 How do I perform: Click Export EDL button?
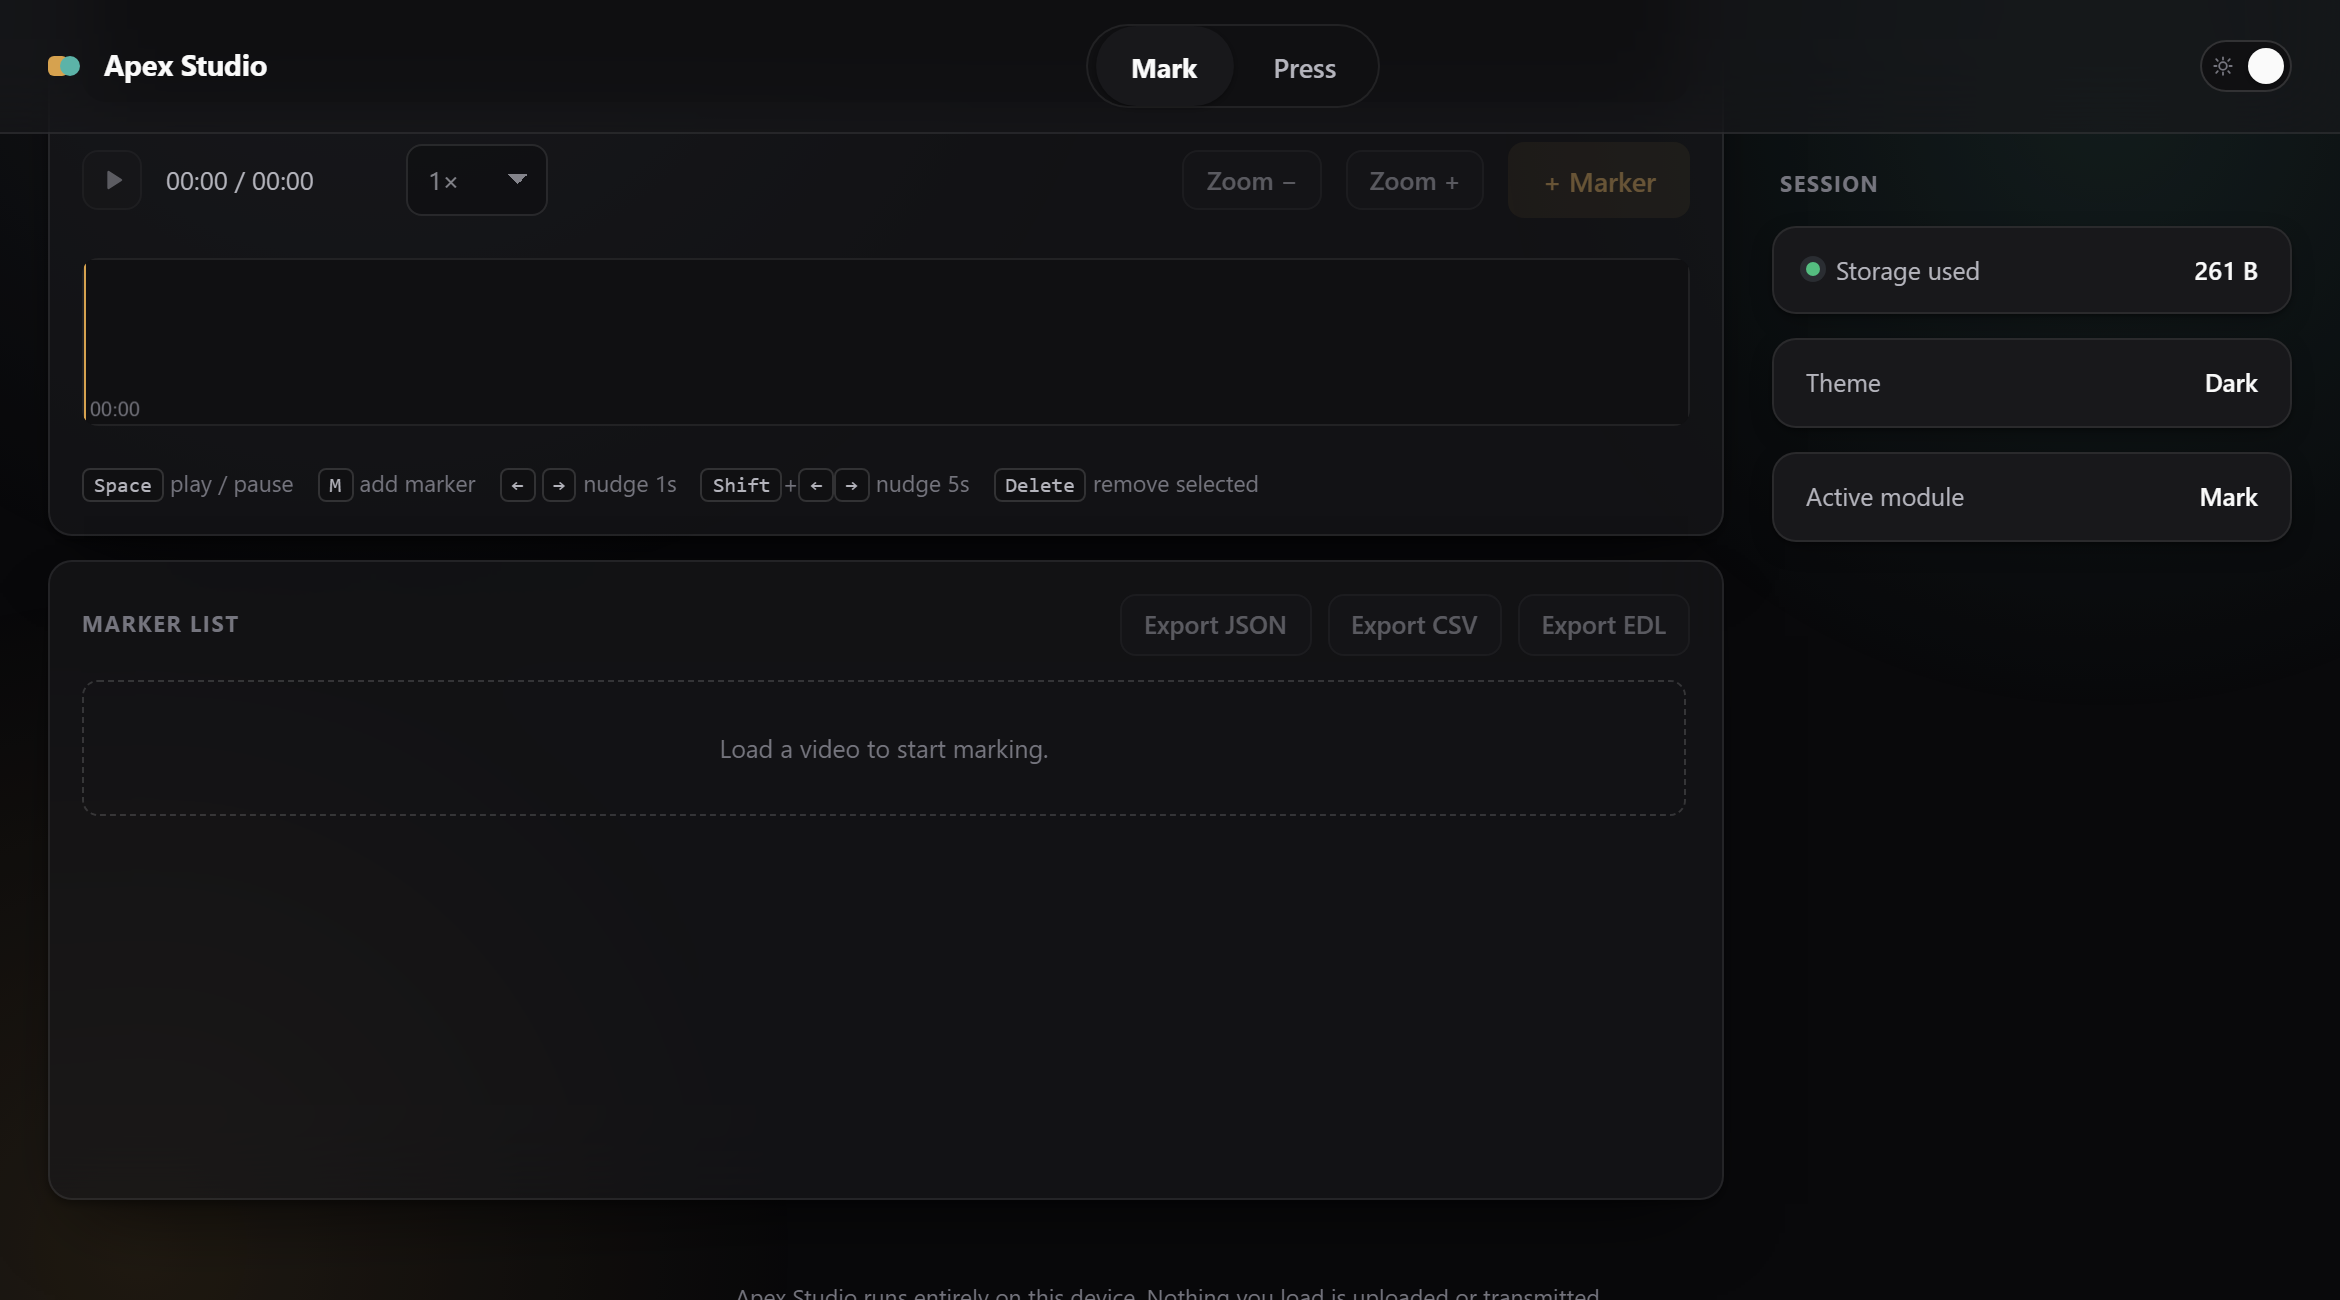point(1603,625)
